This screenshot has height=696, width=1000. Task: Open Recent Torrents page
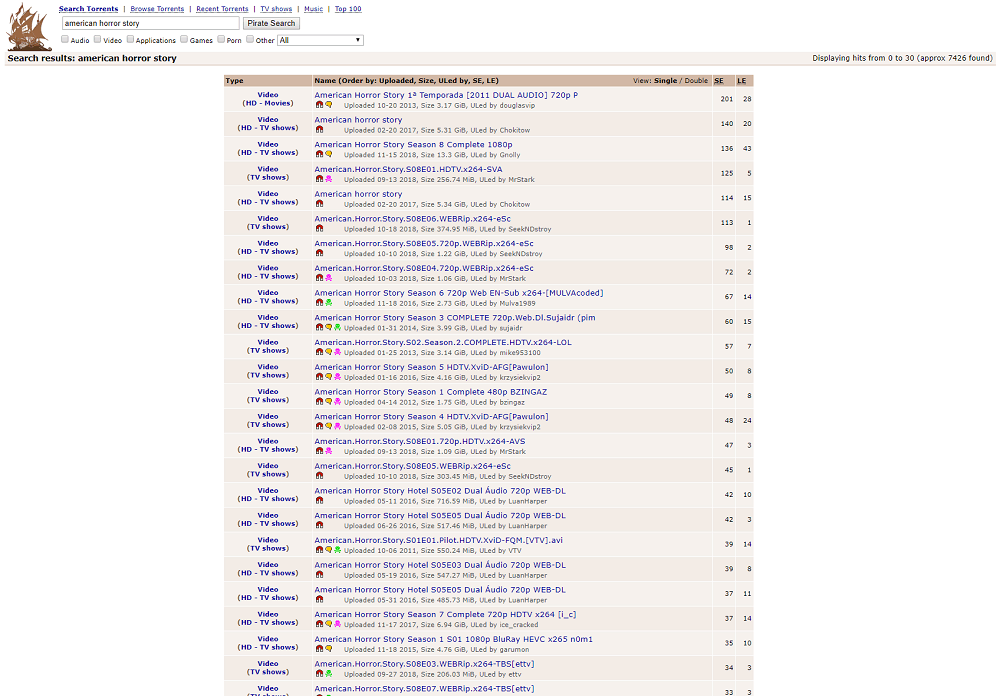(x=222, y=9)
